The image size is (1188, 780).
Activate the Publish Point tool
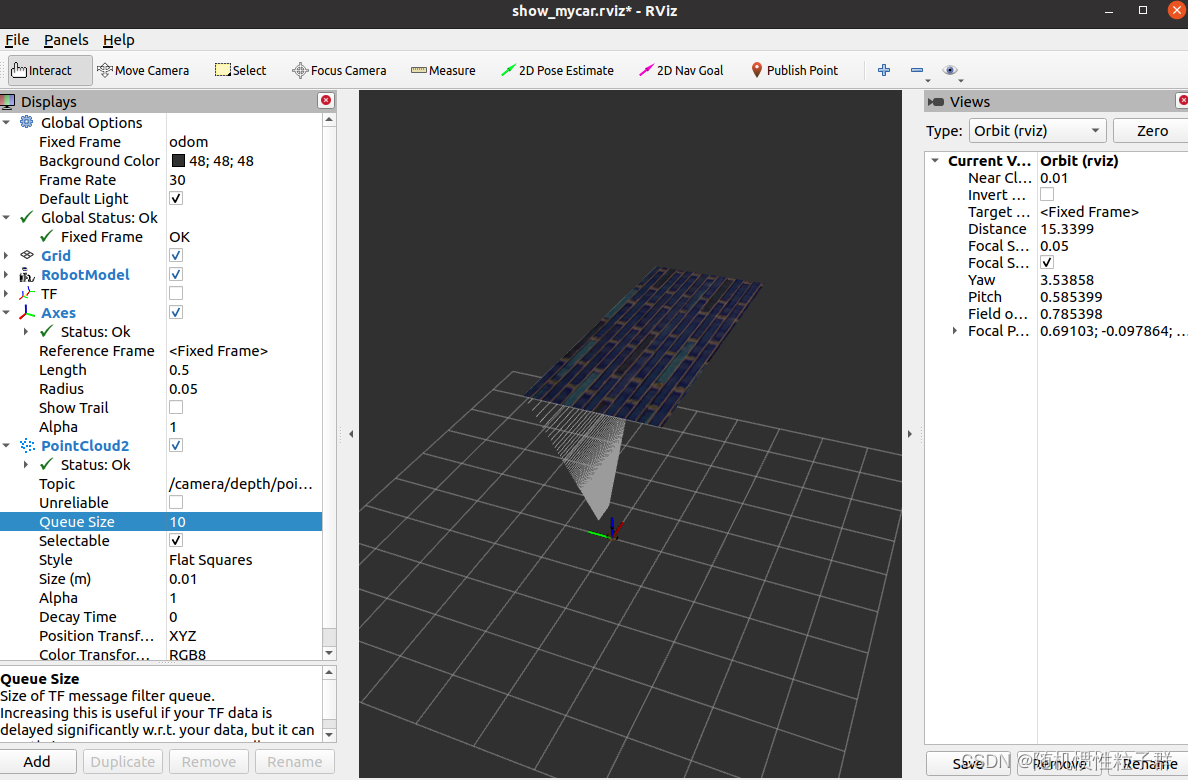(795, 70)
